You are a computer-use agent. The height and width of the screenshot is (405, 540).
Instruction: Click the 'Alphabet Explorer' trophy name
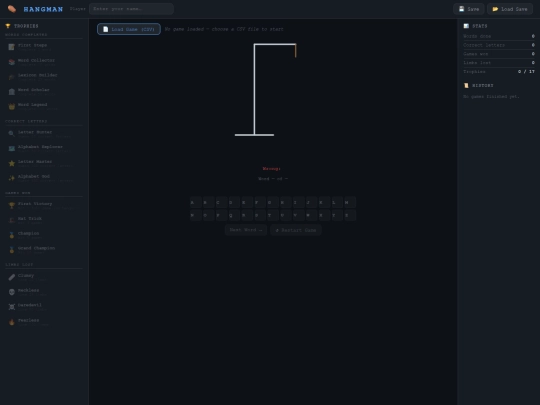(x=40, y=147)
